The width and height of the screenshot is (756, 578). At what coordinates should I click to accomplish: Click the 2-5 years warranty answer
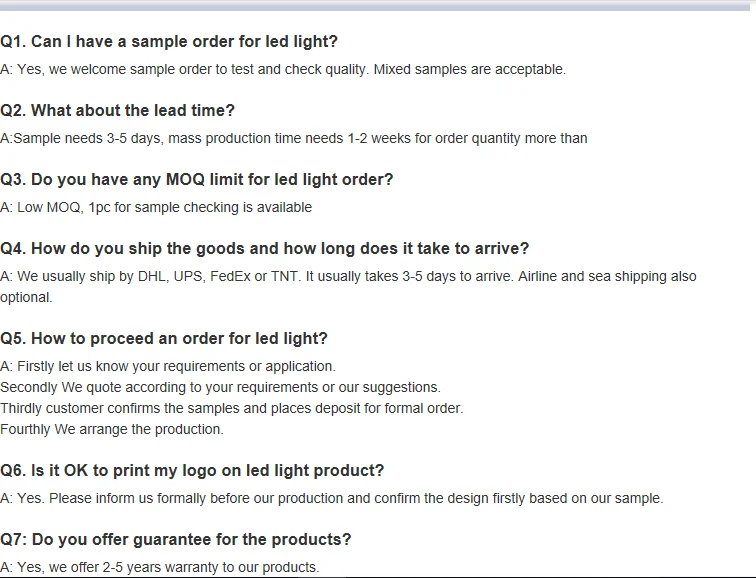(x=160, y=567)
